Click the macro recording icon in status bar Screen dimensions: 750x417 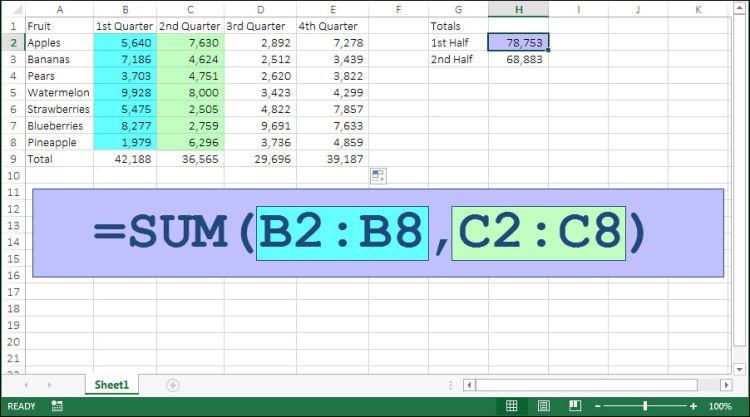pyautogui.click(x=57, y=406)
